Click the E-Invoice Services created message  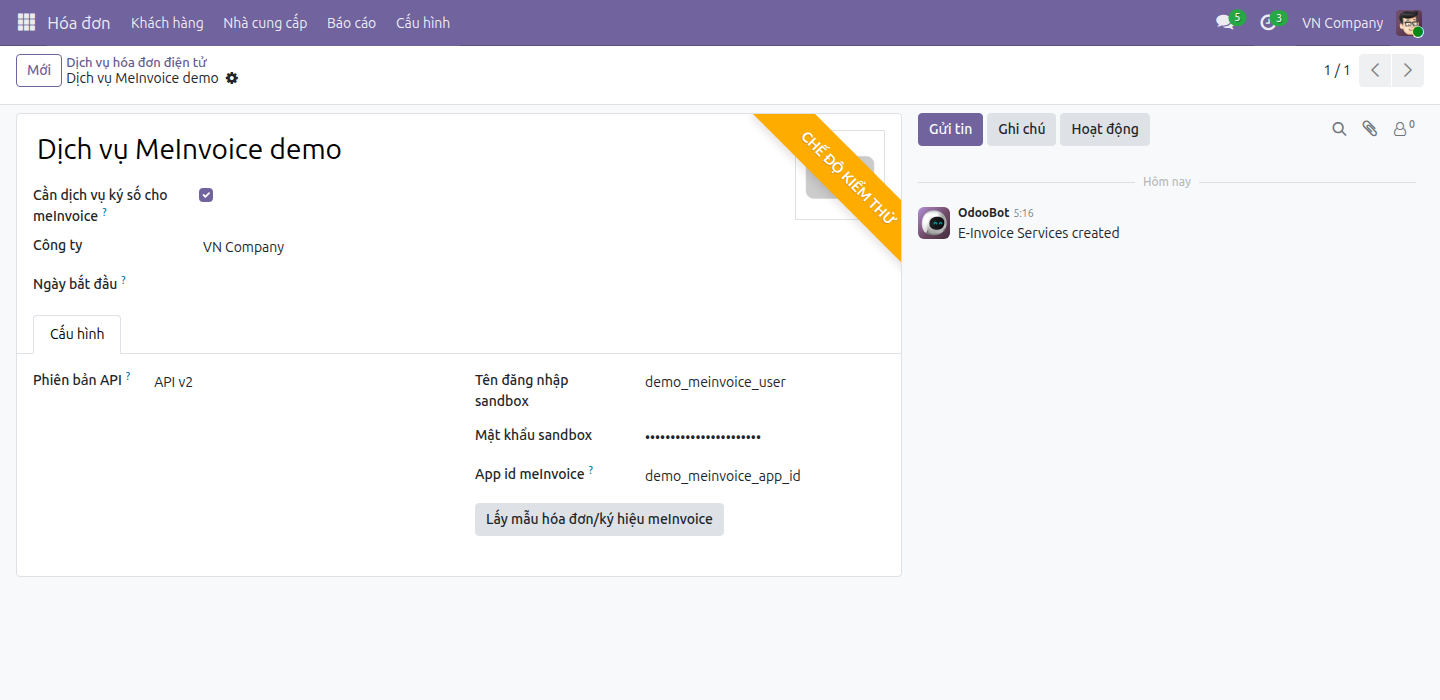[x=1039, y=233]
